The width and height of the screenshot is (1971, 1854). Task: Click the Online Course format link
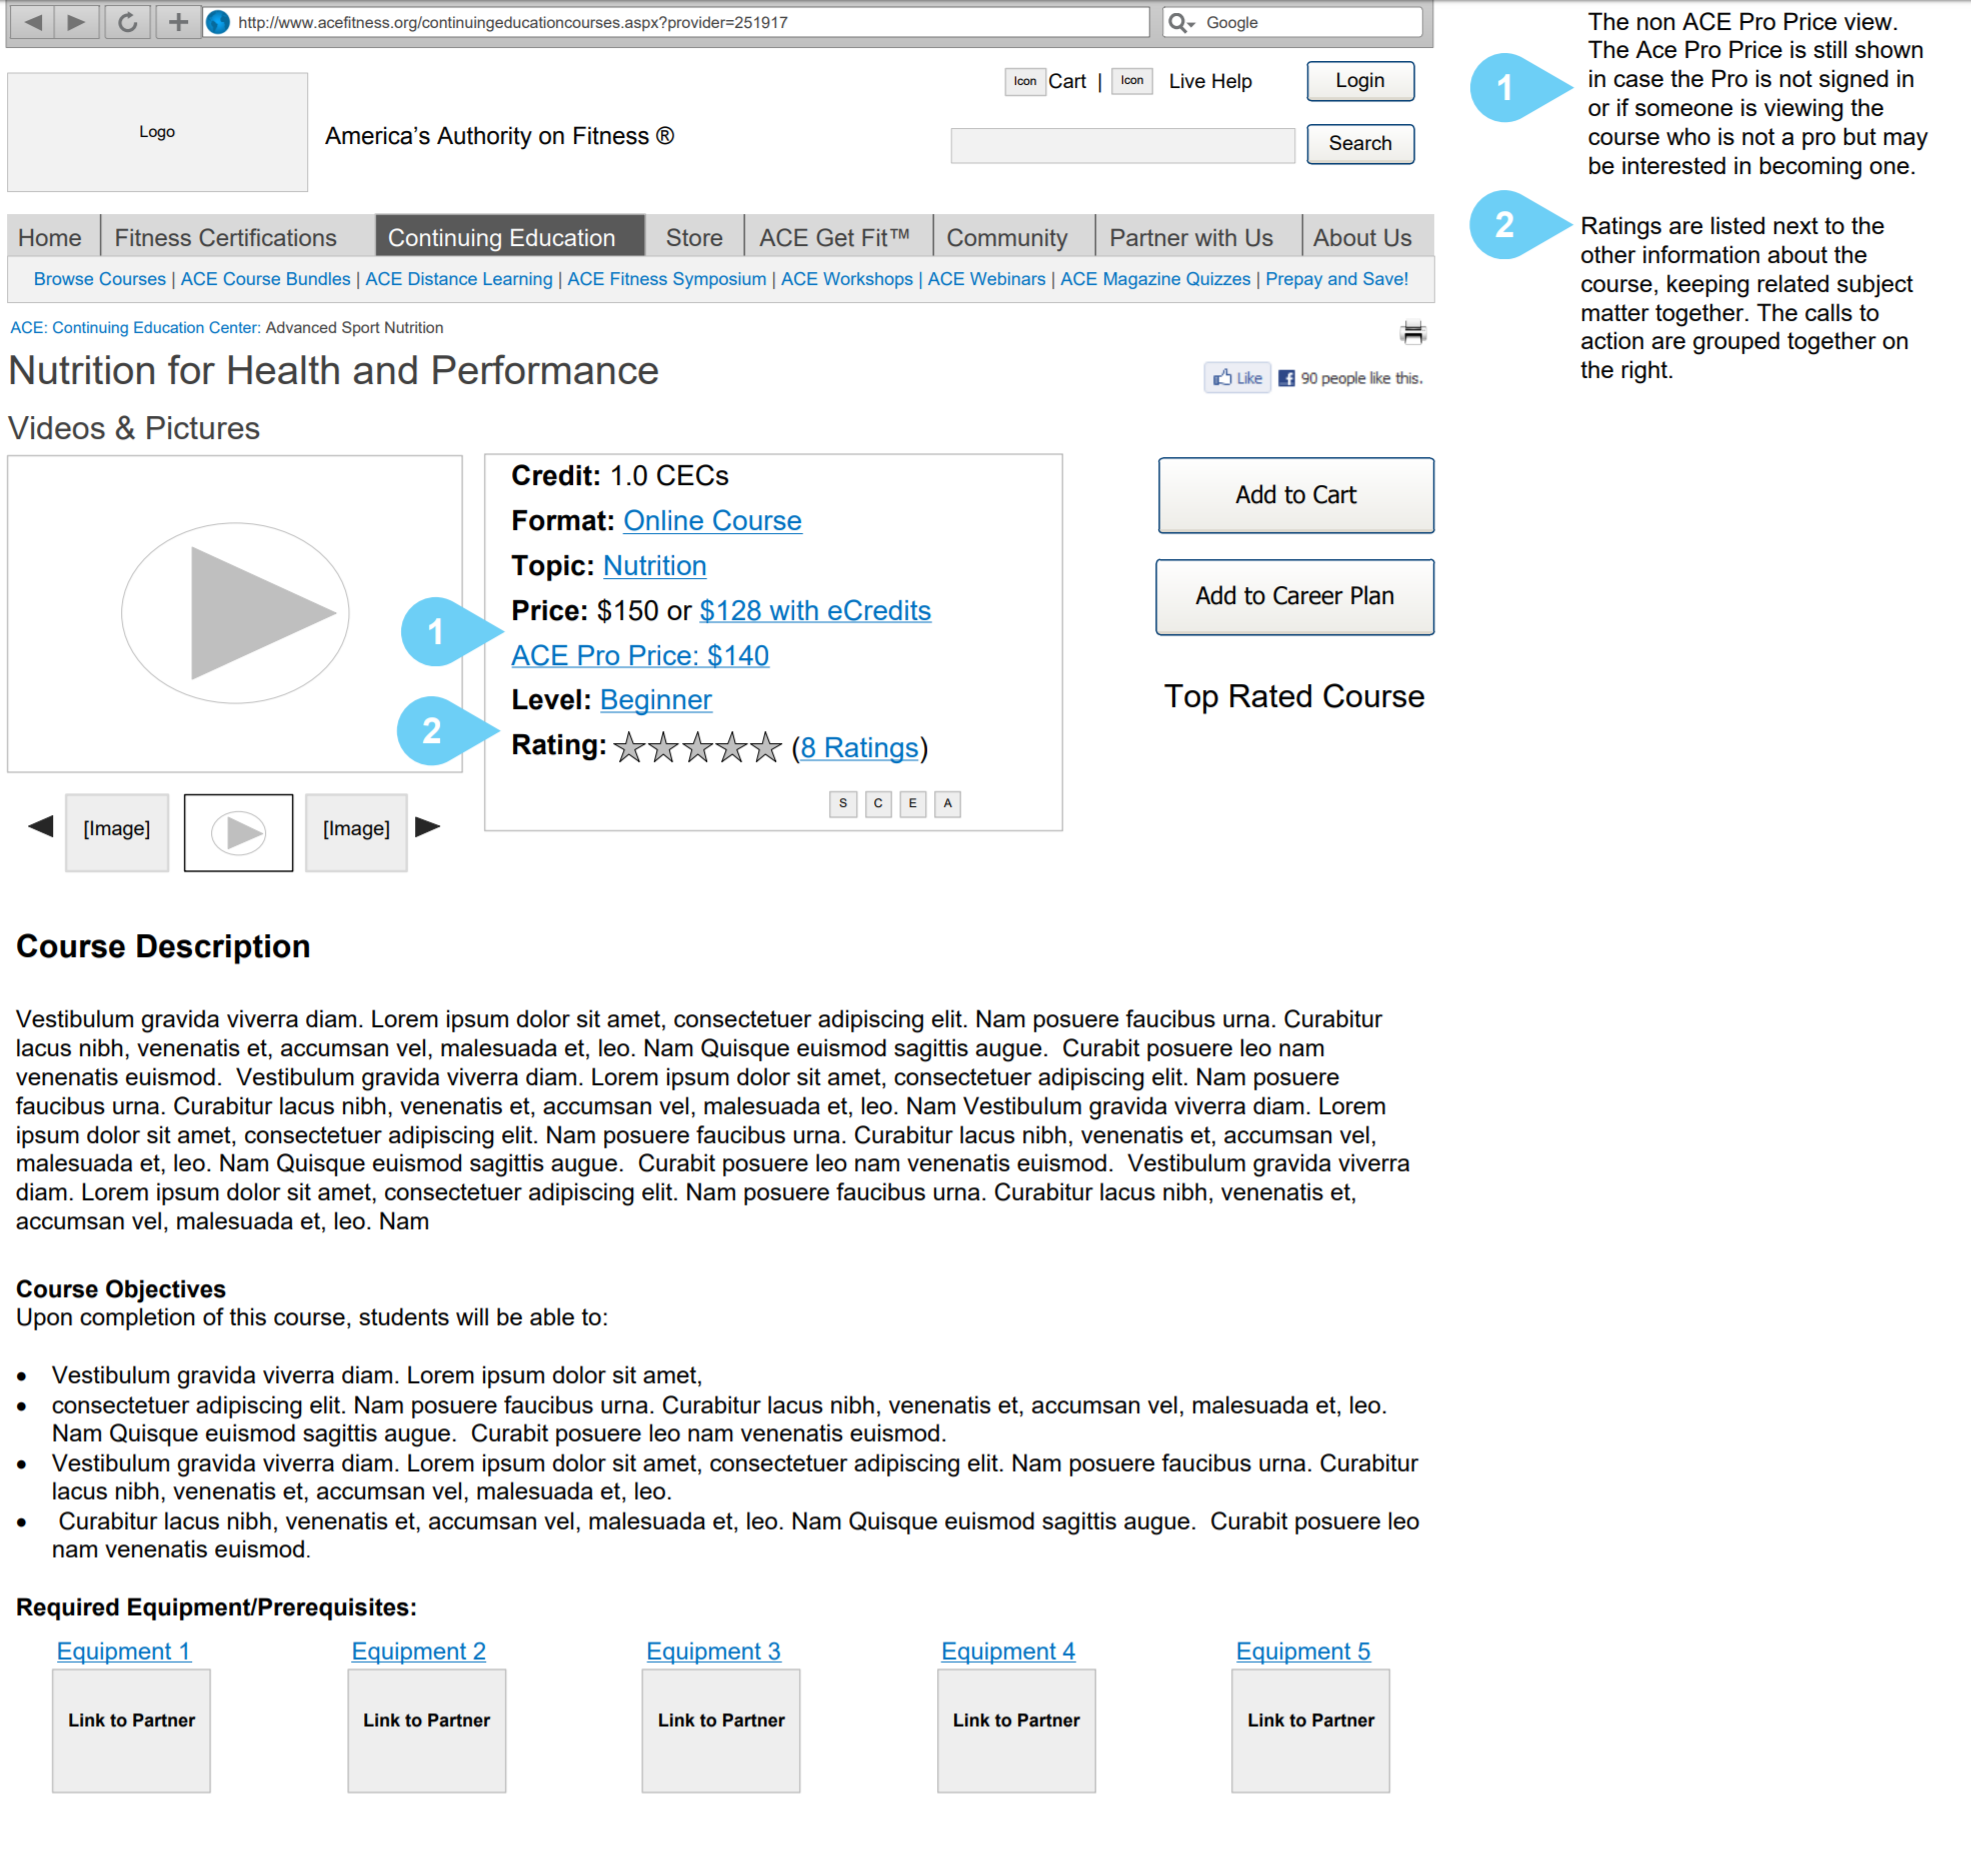(x=712, y=520)
